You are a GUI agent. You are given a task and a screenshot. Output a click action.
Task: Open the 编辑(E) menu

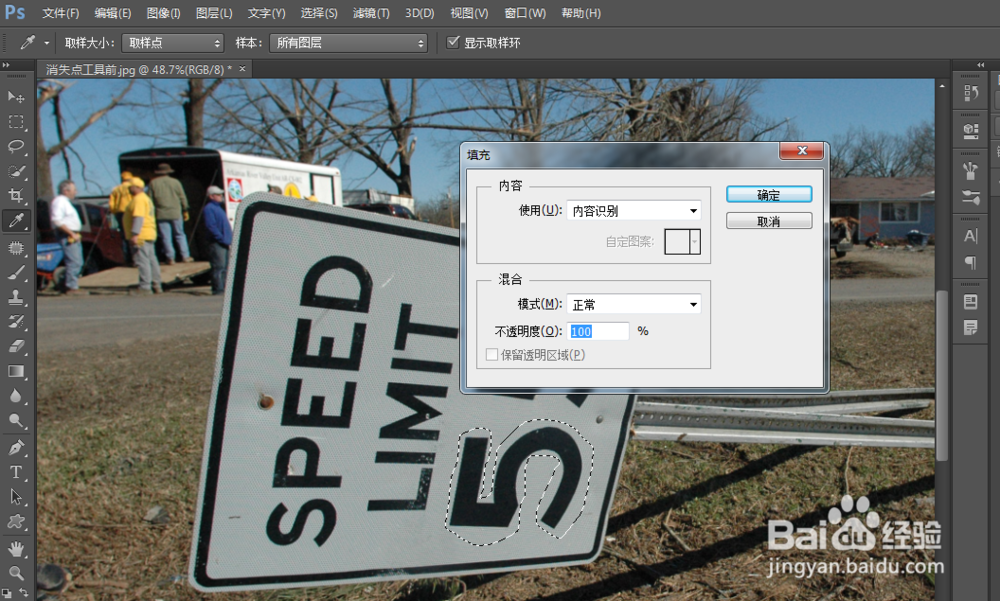click(x=112, y=13)
